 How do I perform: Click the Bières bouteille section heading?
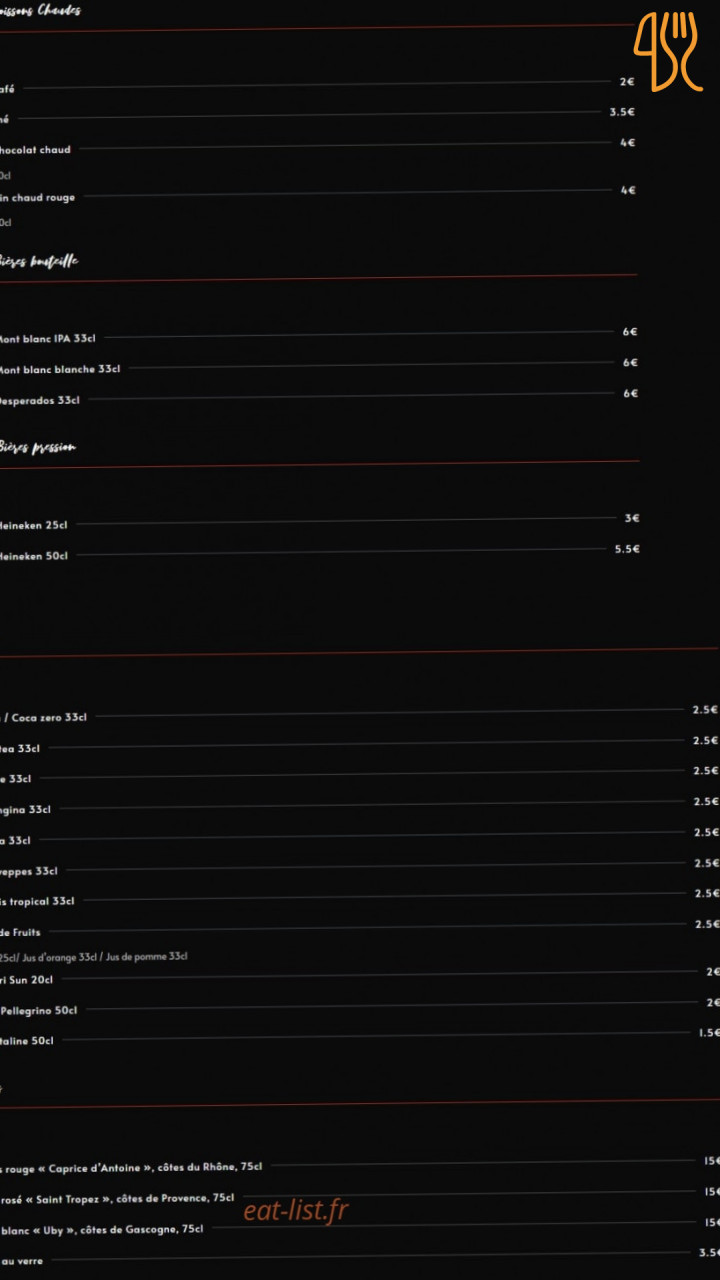click(x=38, y=261)
